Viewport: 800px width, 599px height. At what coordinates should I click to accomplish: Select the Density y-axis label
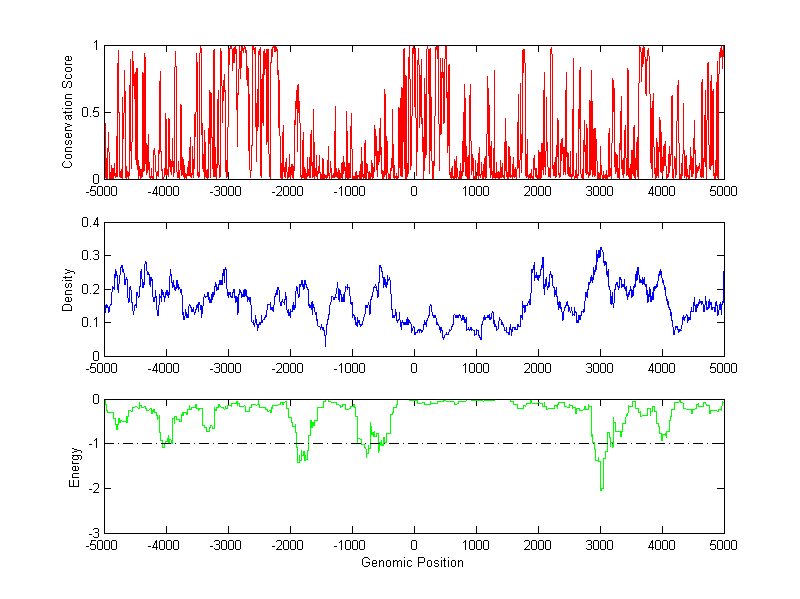[68, 289]
